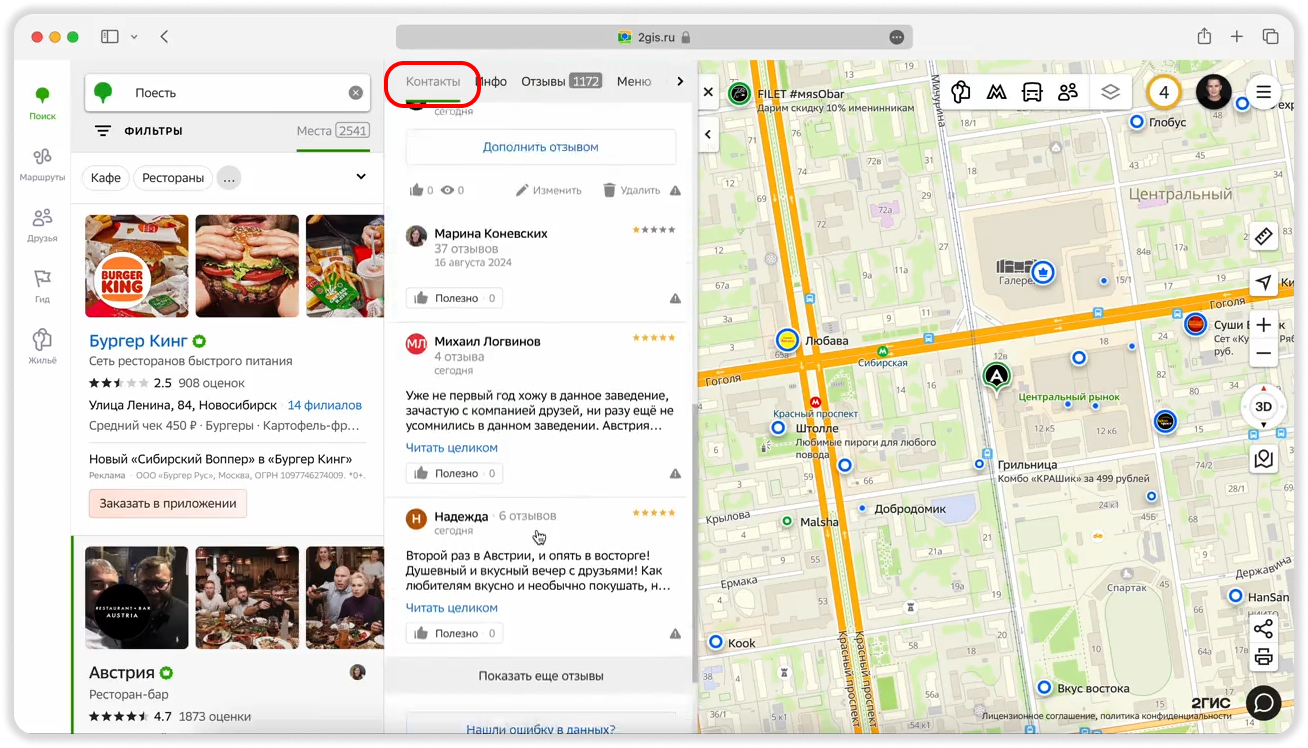
Task: Open the Гид section
Action: (42, 286)
